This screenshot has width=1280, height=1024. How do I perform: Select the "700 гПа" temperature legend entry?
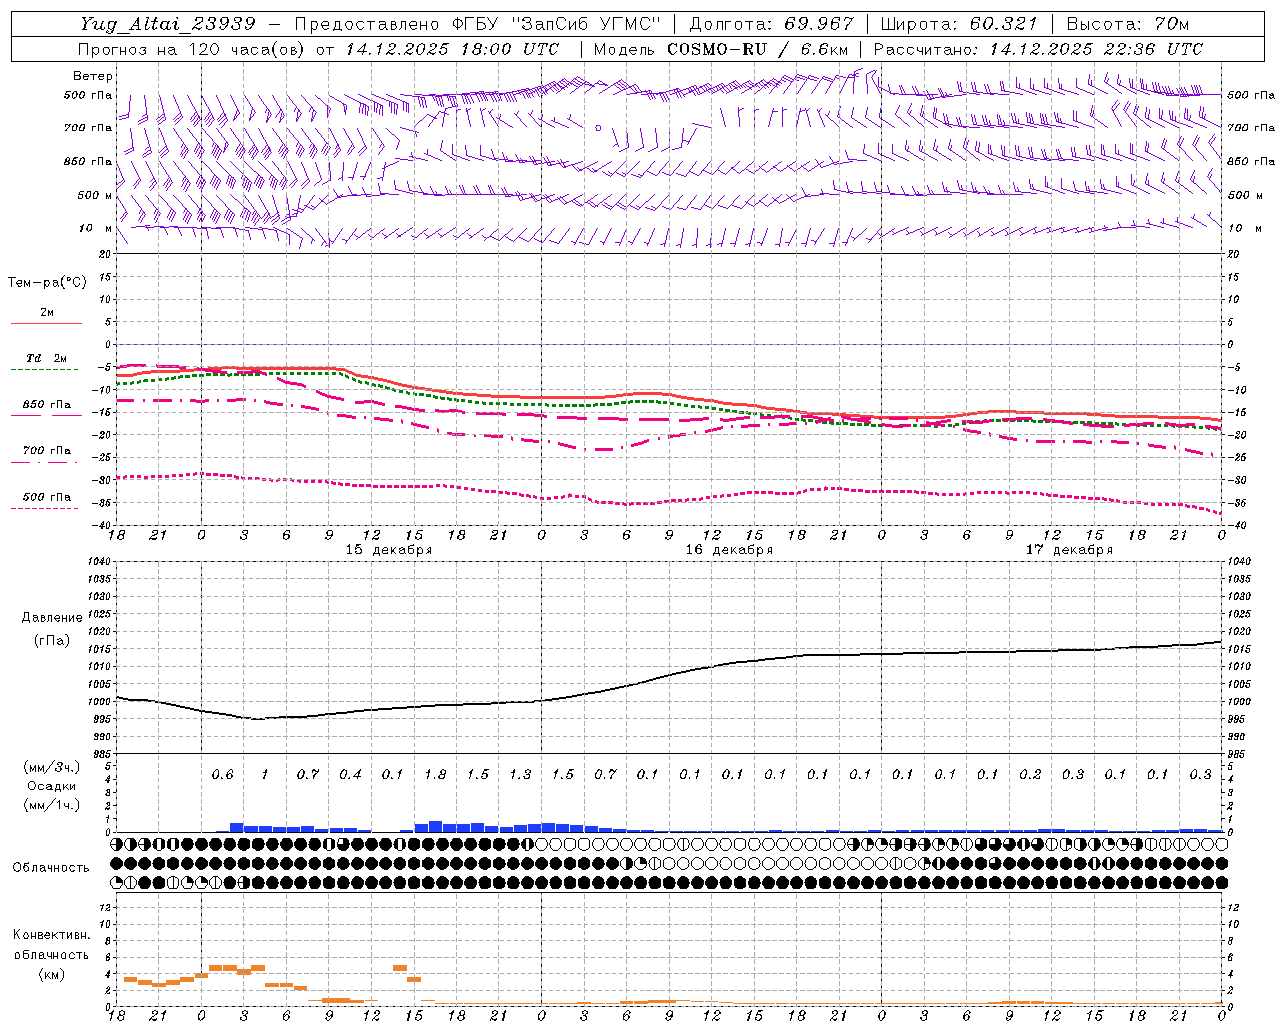click(x=46, y=451)
